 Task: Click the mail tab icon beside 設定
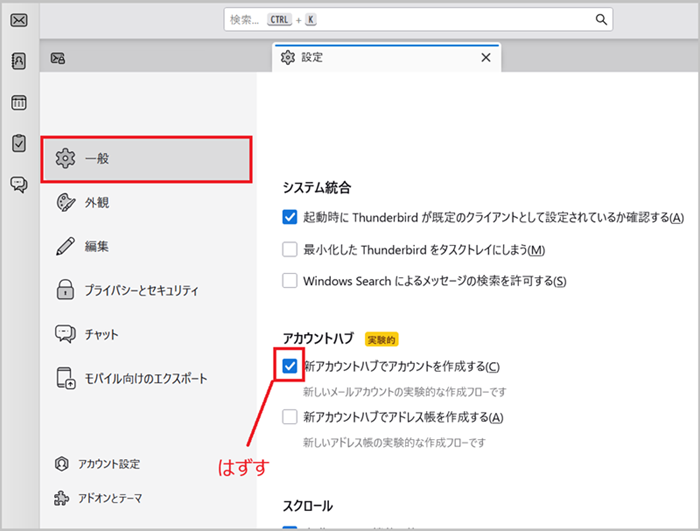pos(59,58)
